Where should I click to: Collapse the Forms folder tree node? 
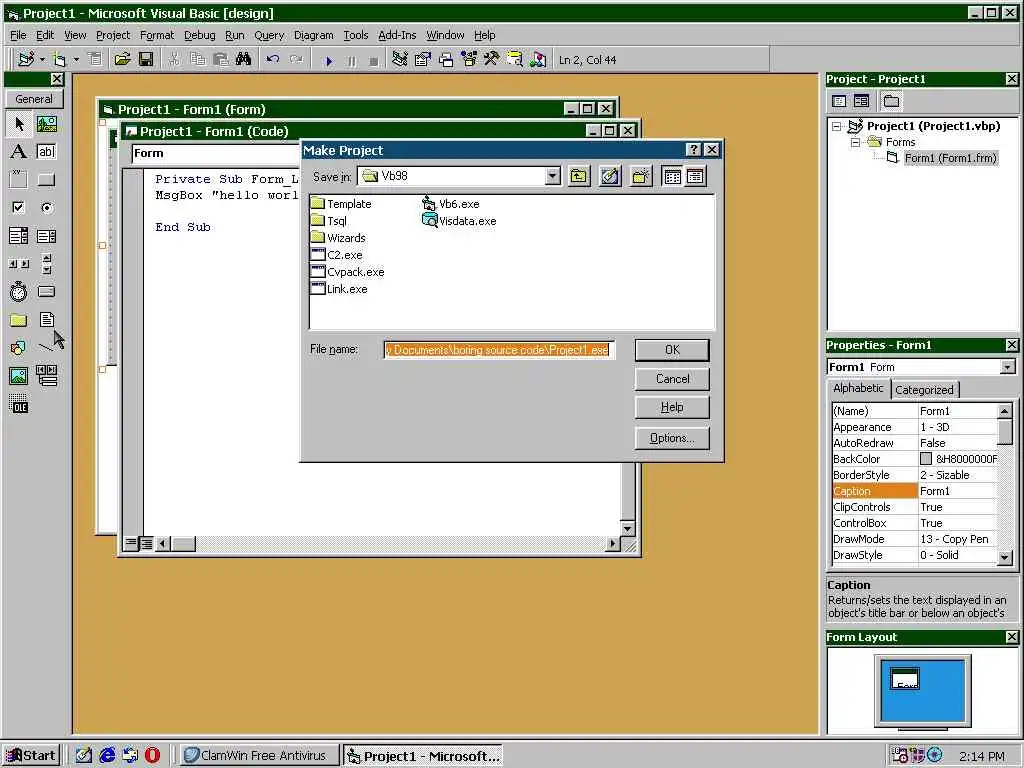pos(855,142)
